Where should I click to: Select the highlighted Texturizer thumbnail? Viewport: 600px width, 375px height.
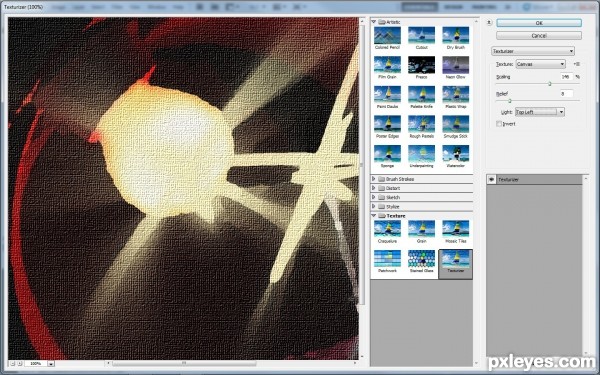455,264
